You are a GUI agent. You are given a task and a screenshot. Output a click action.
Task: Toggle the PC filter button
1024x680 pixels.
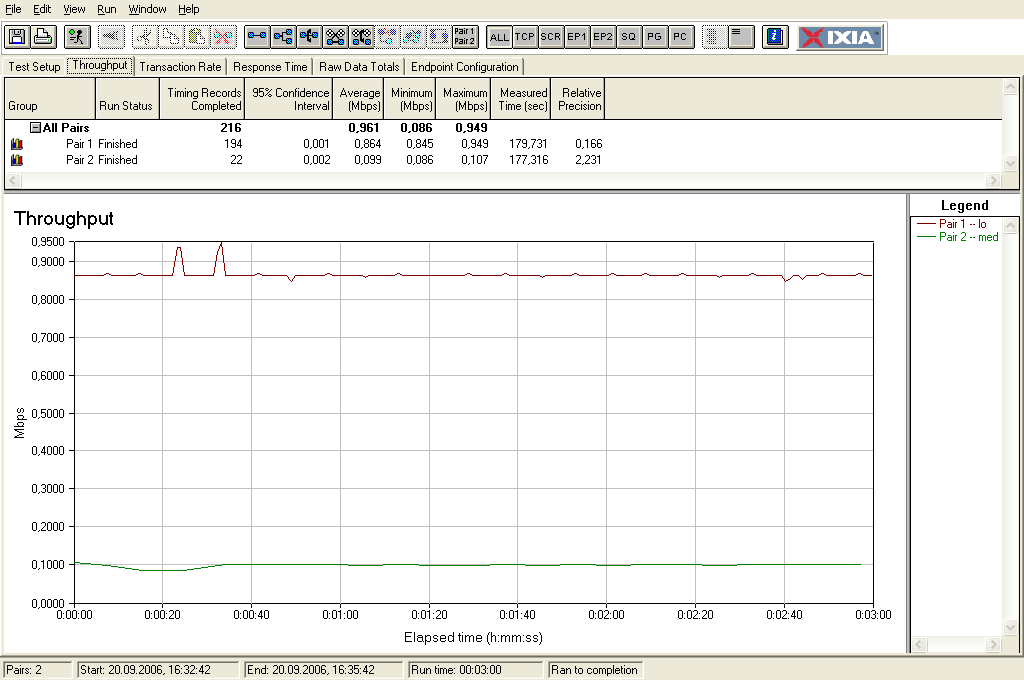click(x=680, y=37)
